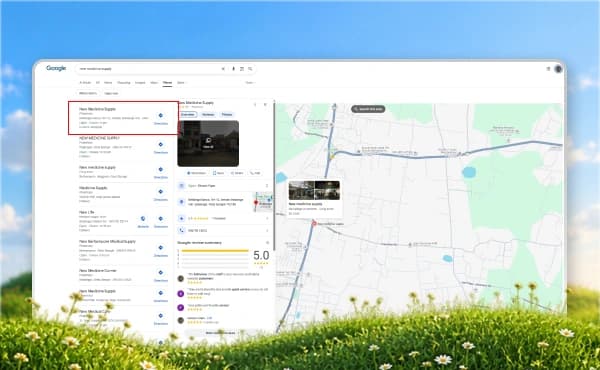The height and width of the screenshot is (370, 600).
Task: Click Directions button under the business photo
Action: click(196, 173)
